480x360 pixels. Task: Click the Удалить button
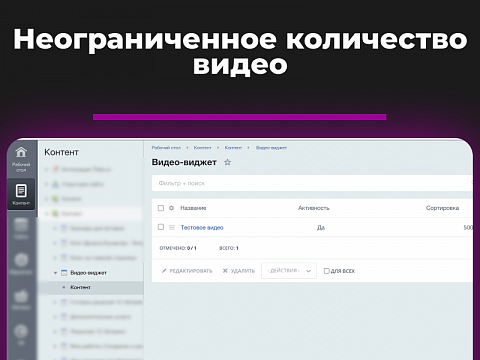(239, 271)
